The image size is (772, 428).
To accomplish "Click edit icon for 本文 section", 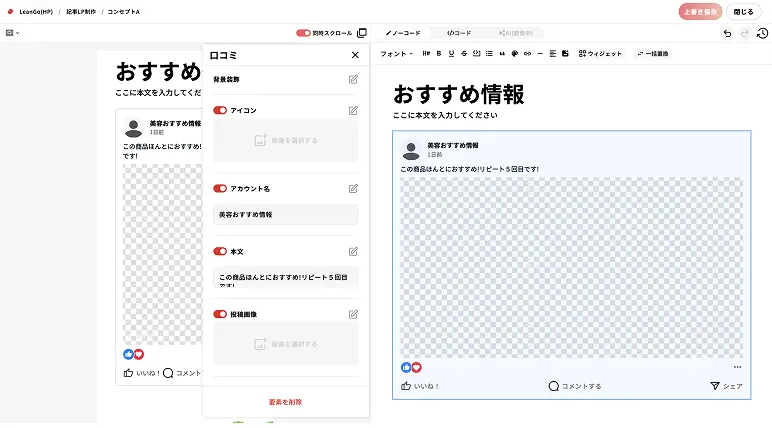I will pos(353,252).
